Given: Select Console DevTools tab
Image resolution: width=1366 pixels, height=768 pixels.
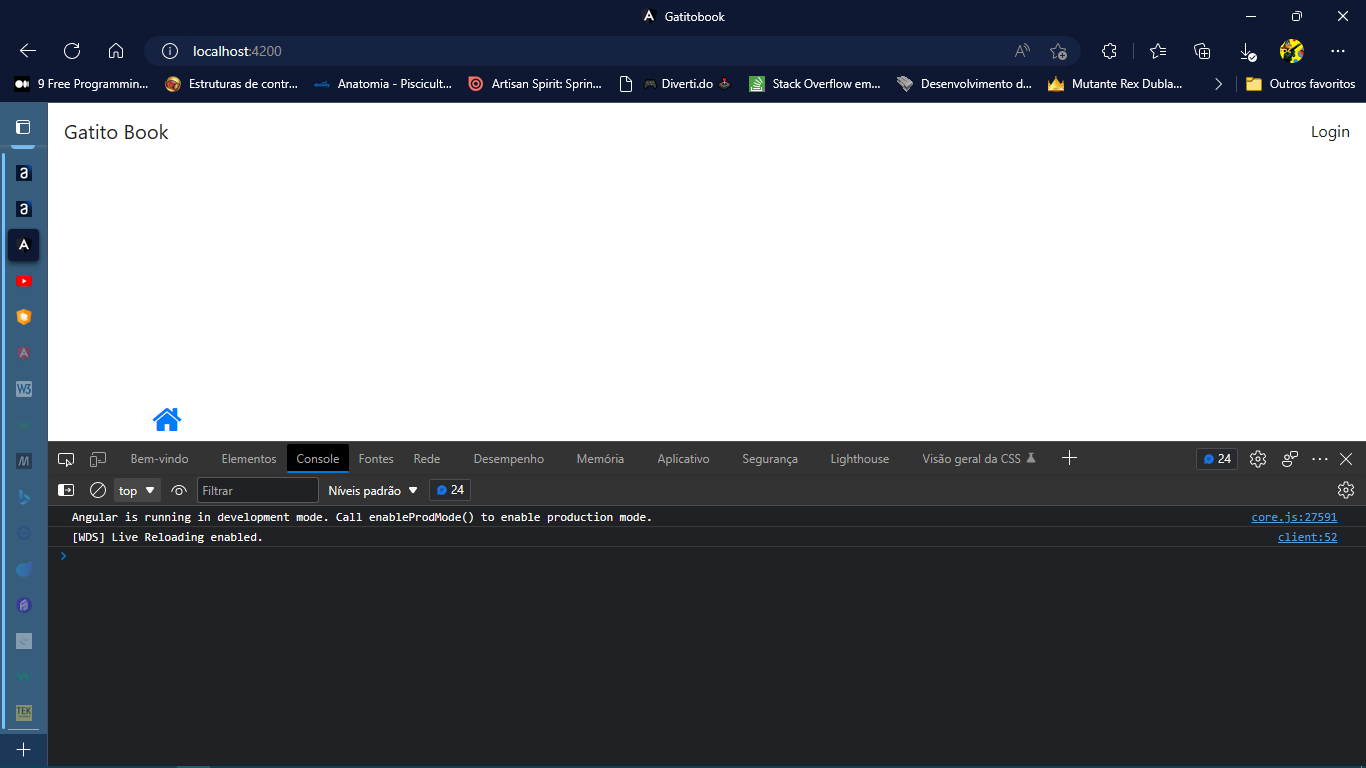Looking at the screenshot, I should coord(318,459).
